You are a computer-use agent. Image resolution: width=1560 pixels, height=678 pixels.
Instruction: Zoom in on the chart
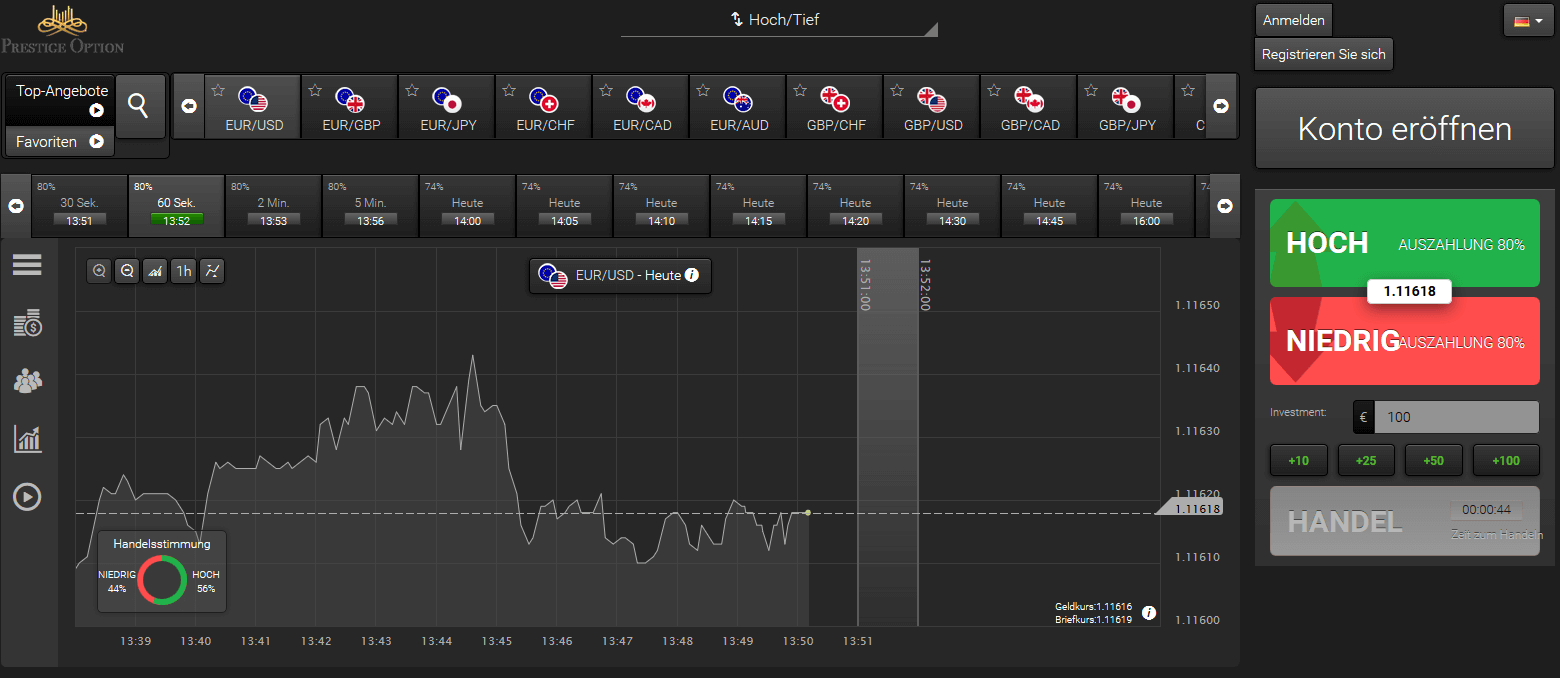click(x=99, y=270)
